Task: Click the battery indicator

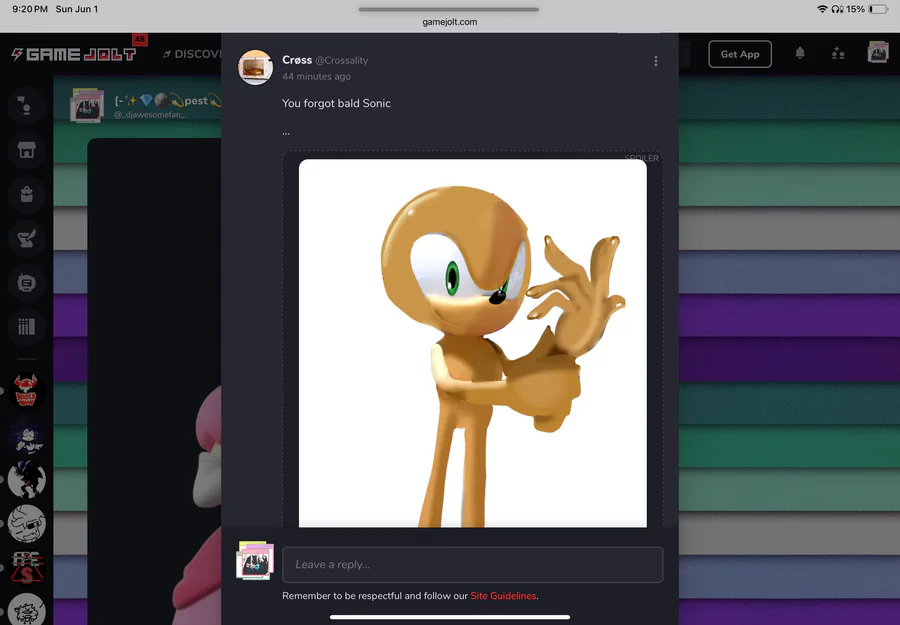Action: (x=878, y=9)
